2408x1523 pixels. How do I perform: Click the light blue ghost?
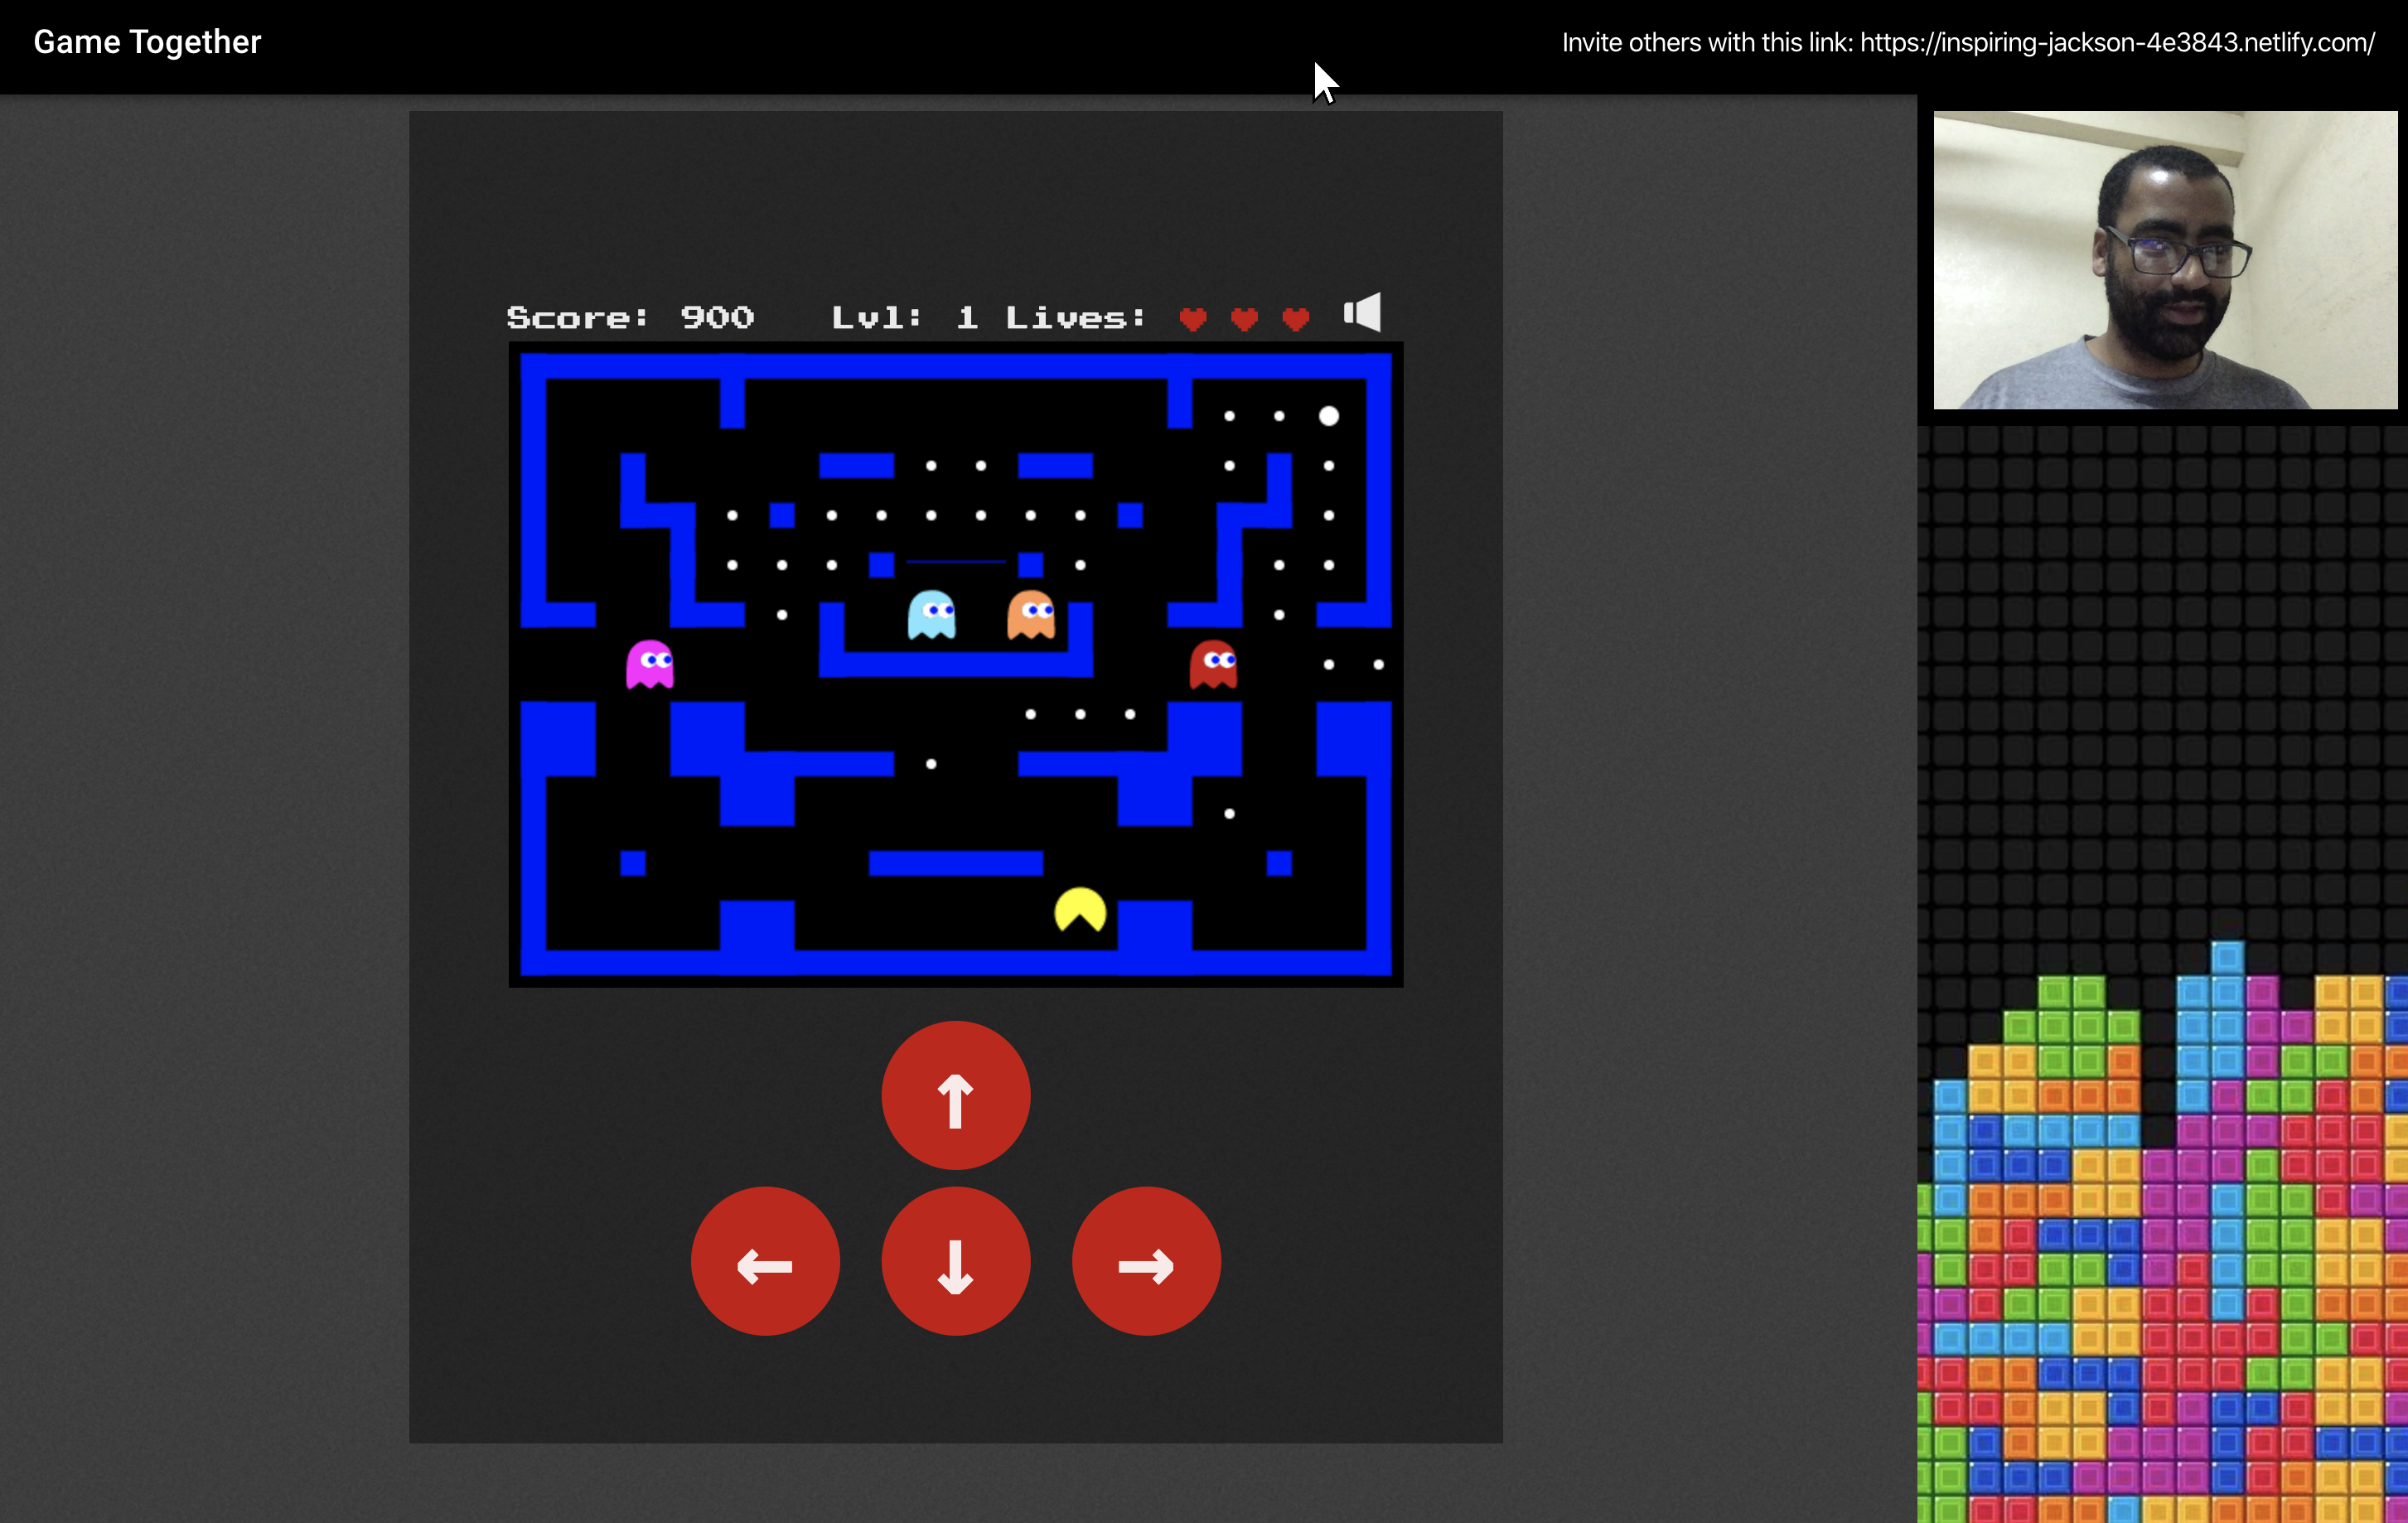pyautogui.click(x=931, y=614)
